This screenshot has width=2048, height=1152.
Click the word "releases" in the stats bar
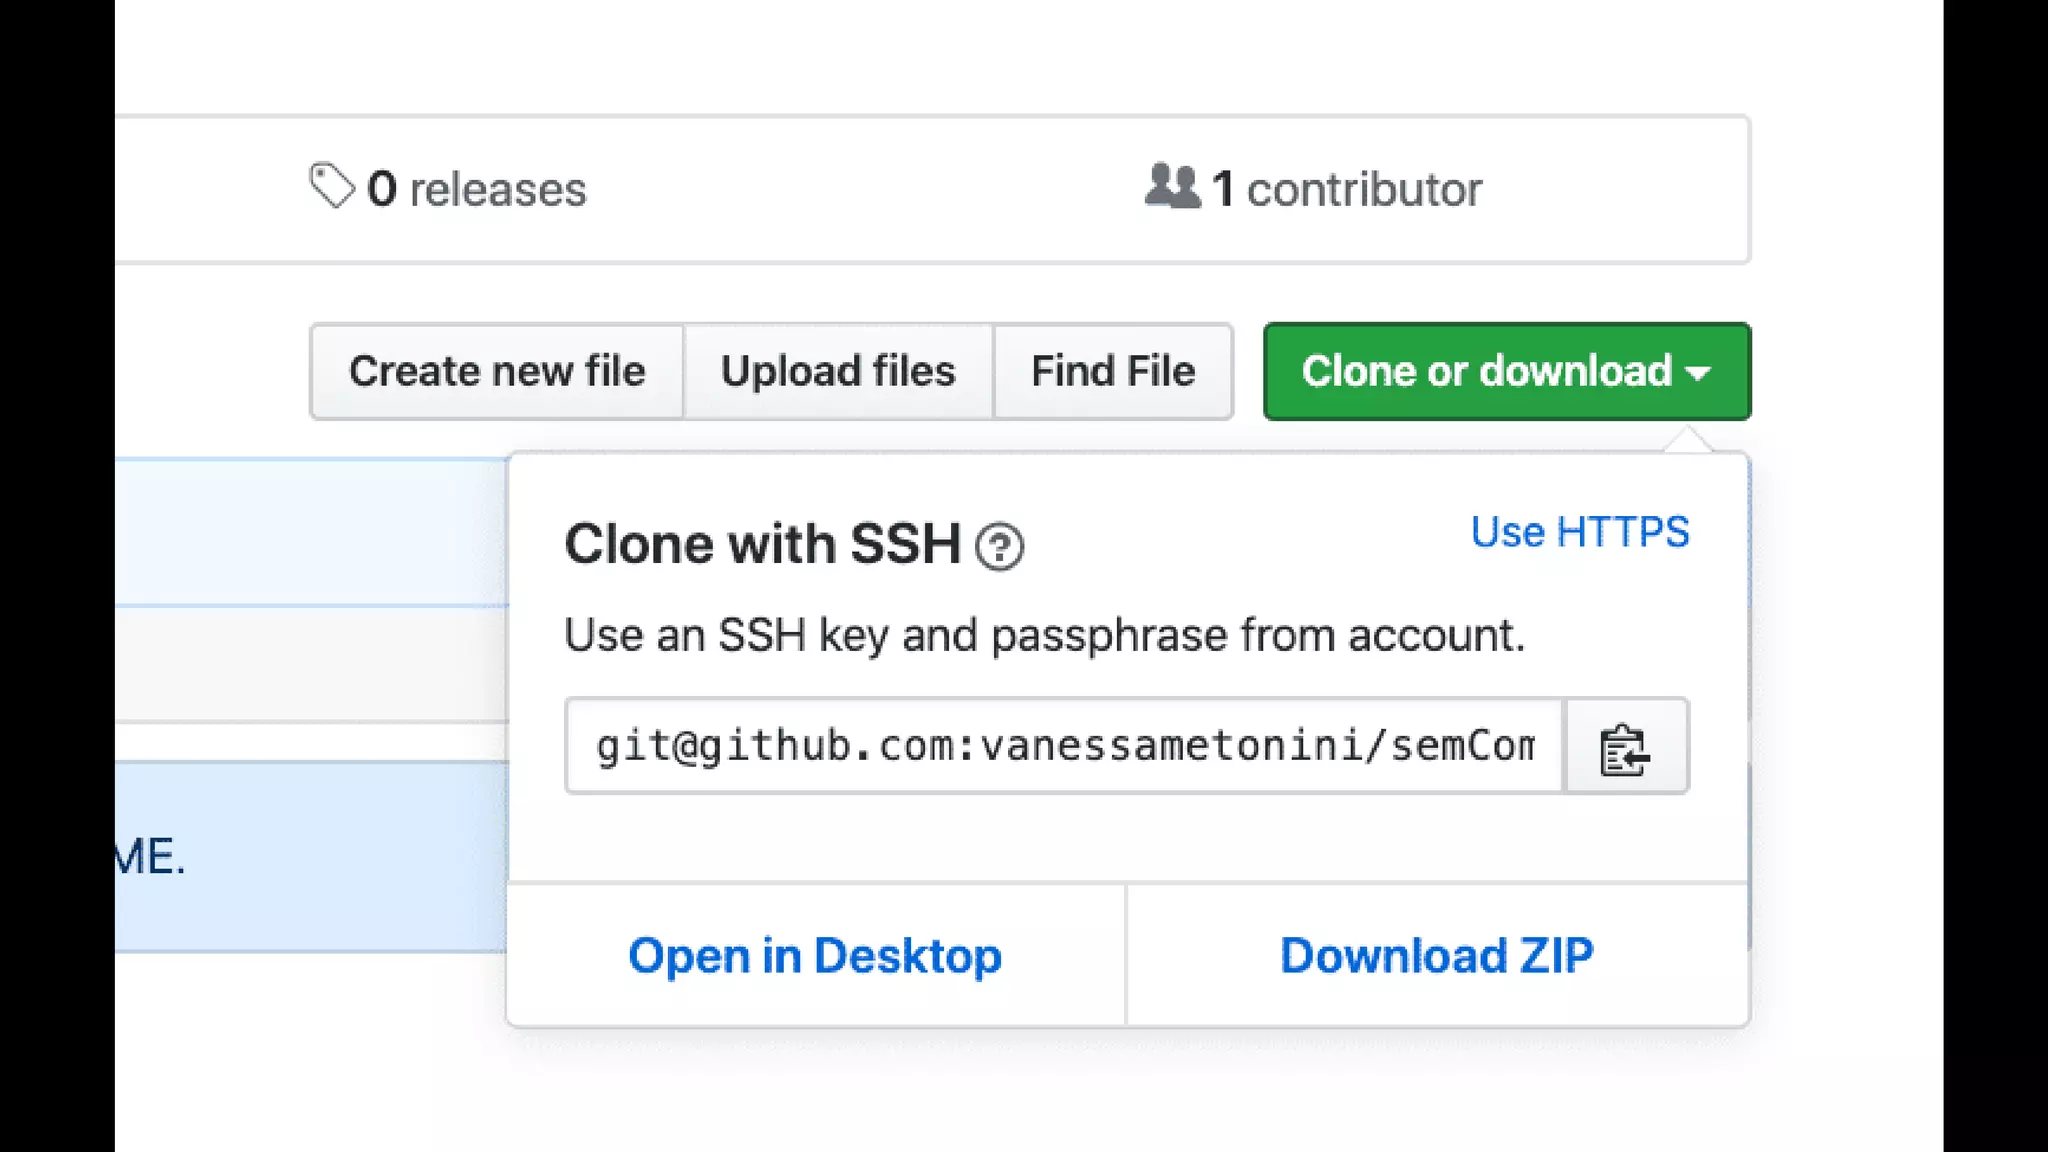498,190
